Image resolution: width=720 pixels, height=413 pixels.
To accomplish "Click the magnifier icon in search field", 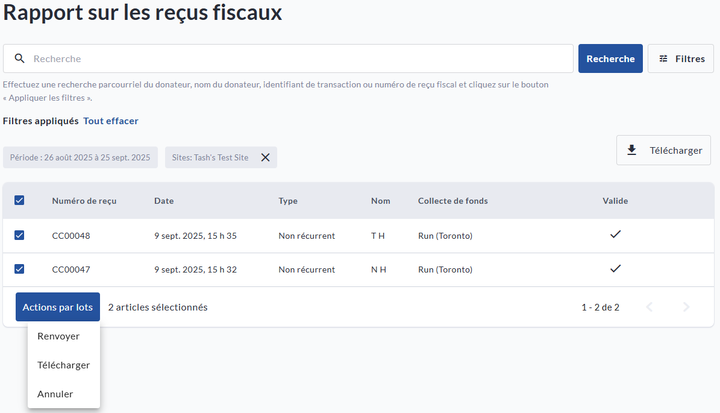I will [18, 59].
